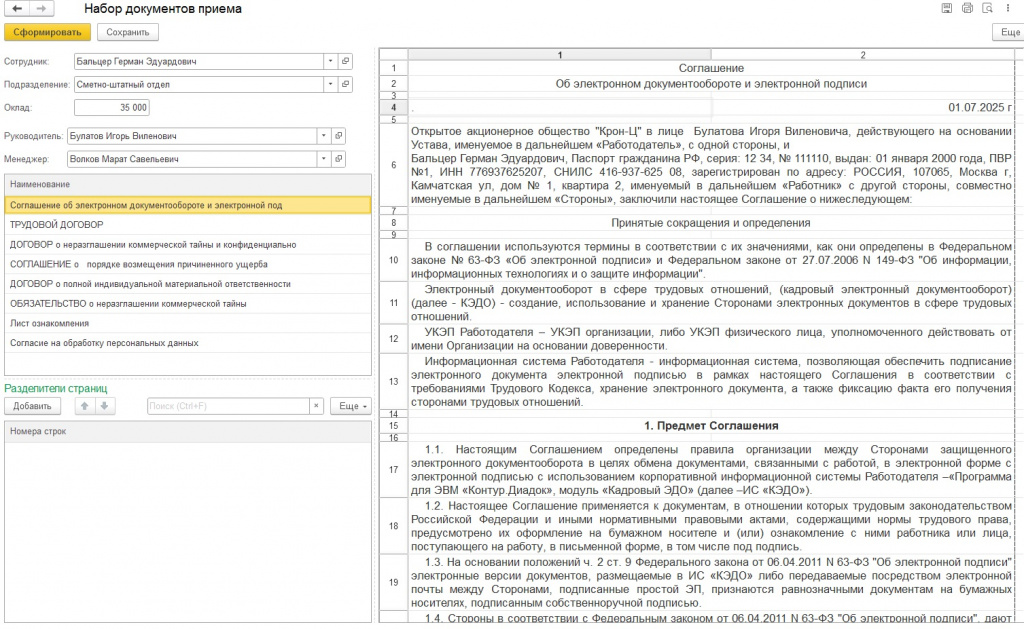This screenshot has width=1024, height=629.
Task: Expand the Руководитель dropdown list
Action: (x=323, y=136)
